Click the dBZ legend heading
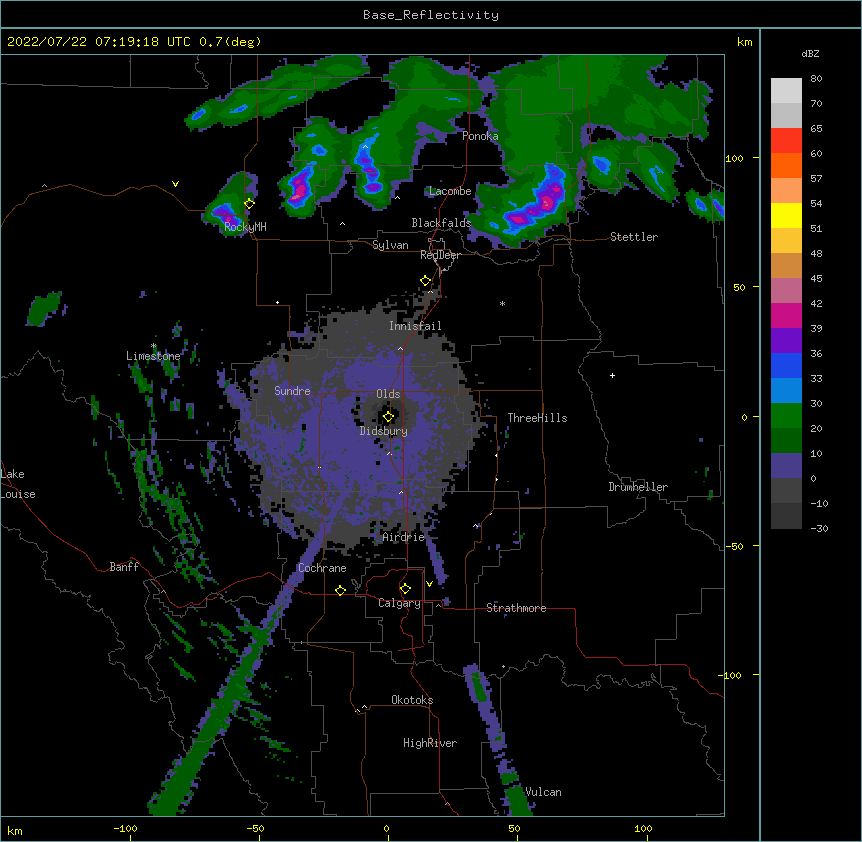 click(810, 54)
